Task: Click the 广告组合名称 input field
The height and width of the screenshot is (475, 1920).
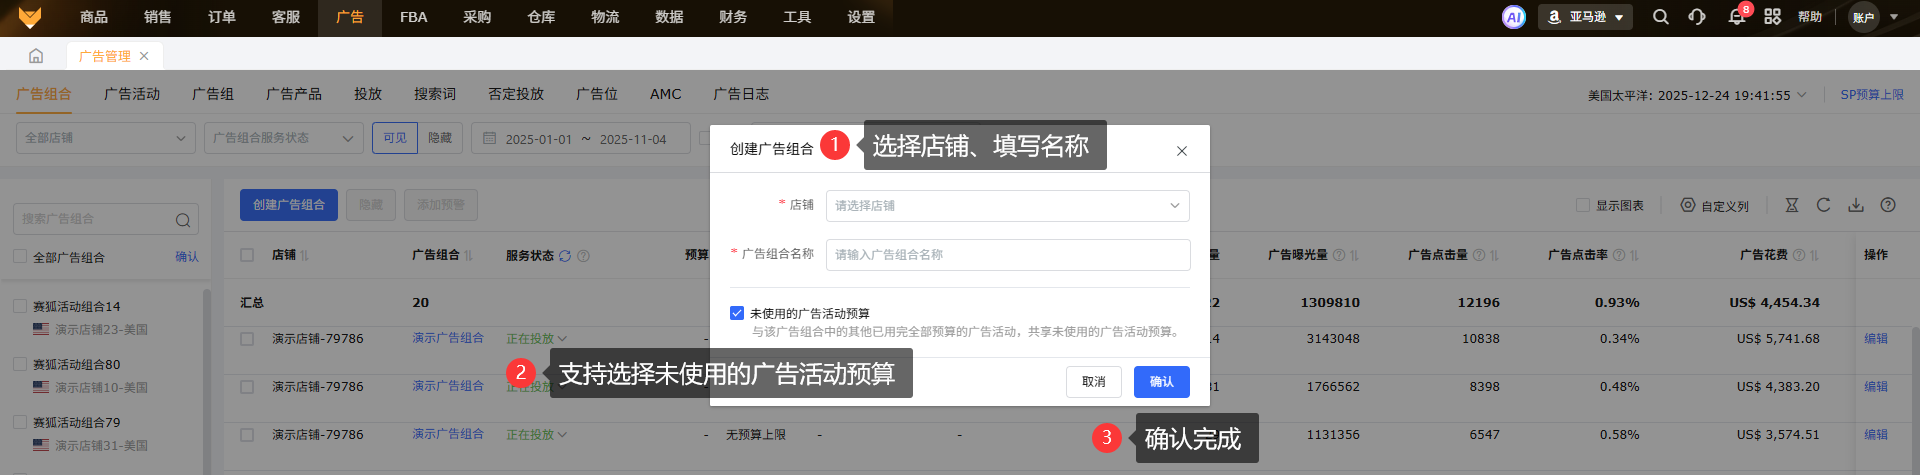Action: point(1008,254)
